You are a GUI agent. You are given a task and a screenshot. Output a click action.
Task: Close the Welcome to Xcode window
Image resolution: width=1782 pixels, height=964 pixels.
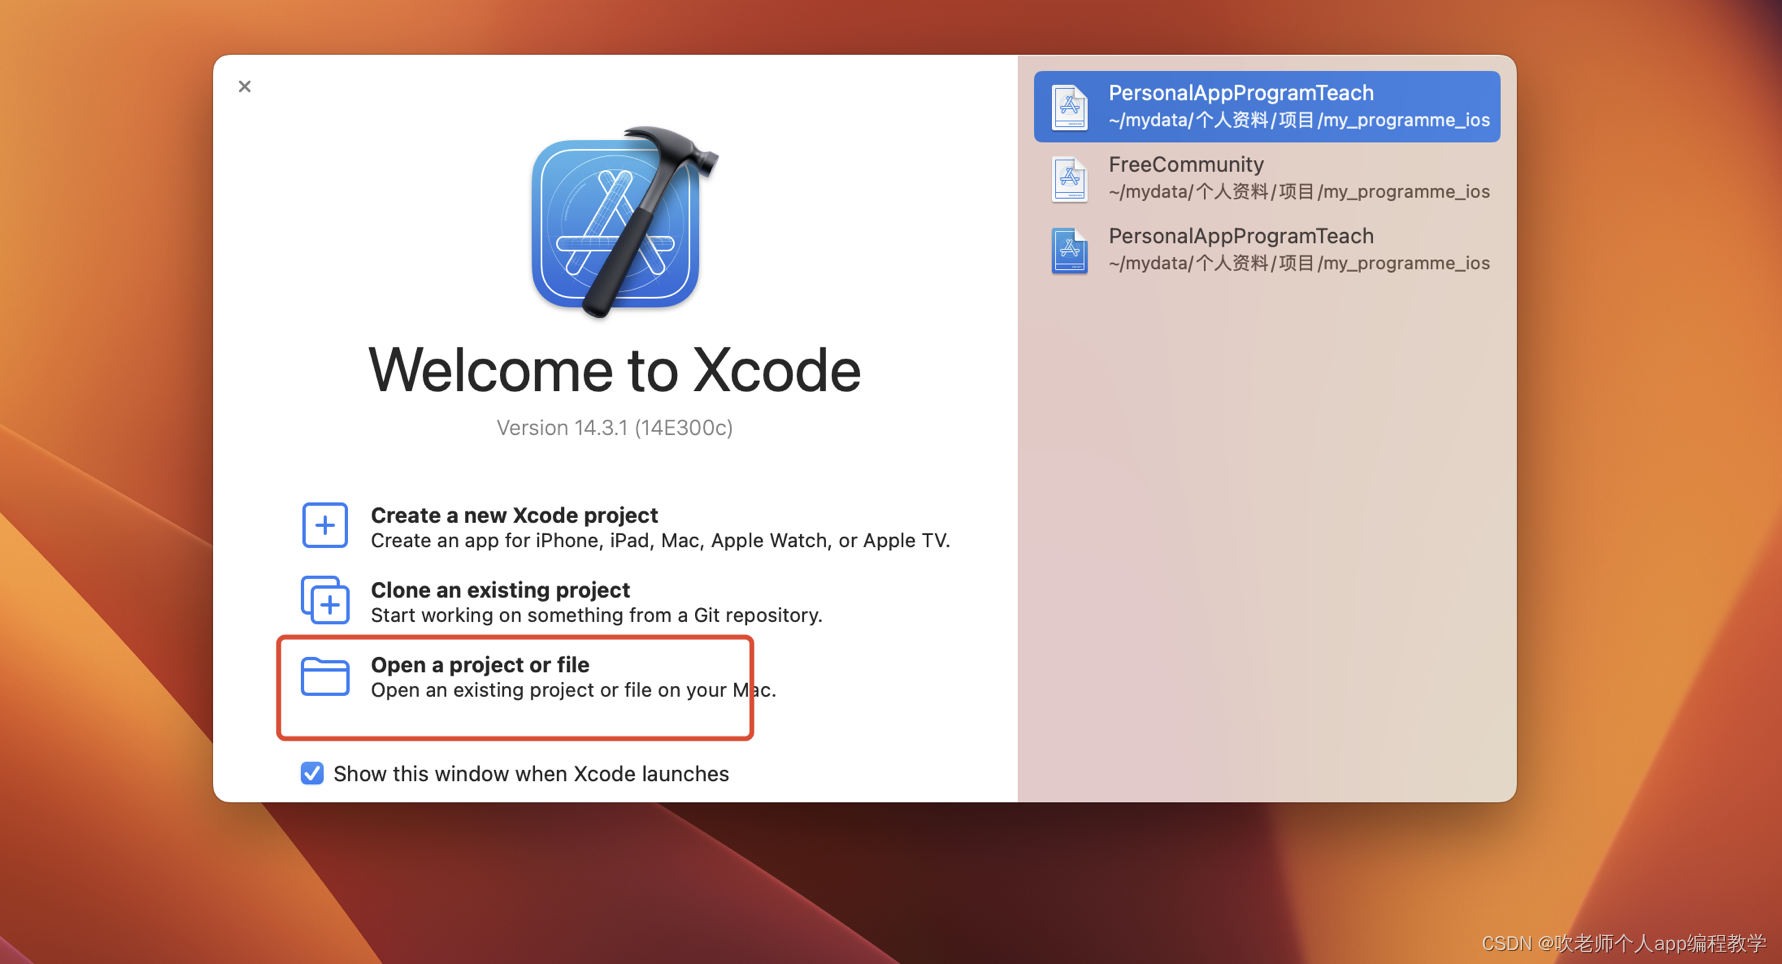pos(245,87)
